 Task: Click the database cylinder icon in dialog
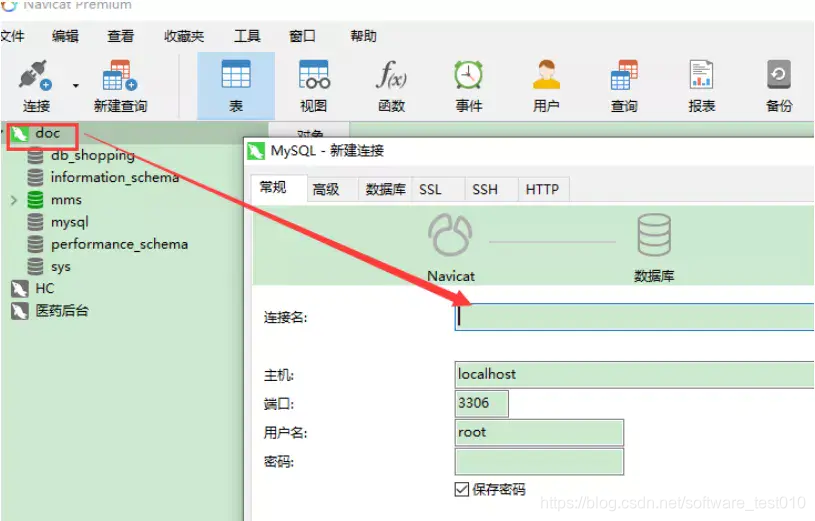point(654,235)
